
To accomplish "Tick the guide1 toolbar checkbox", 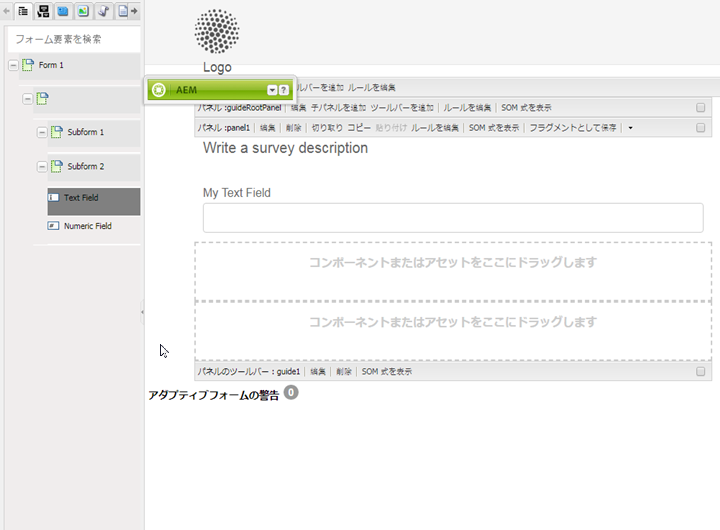I will (700, 372).
